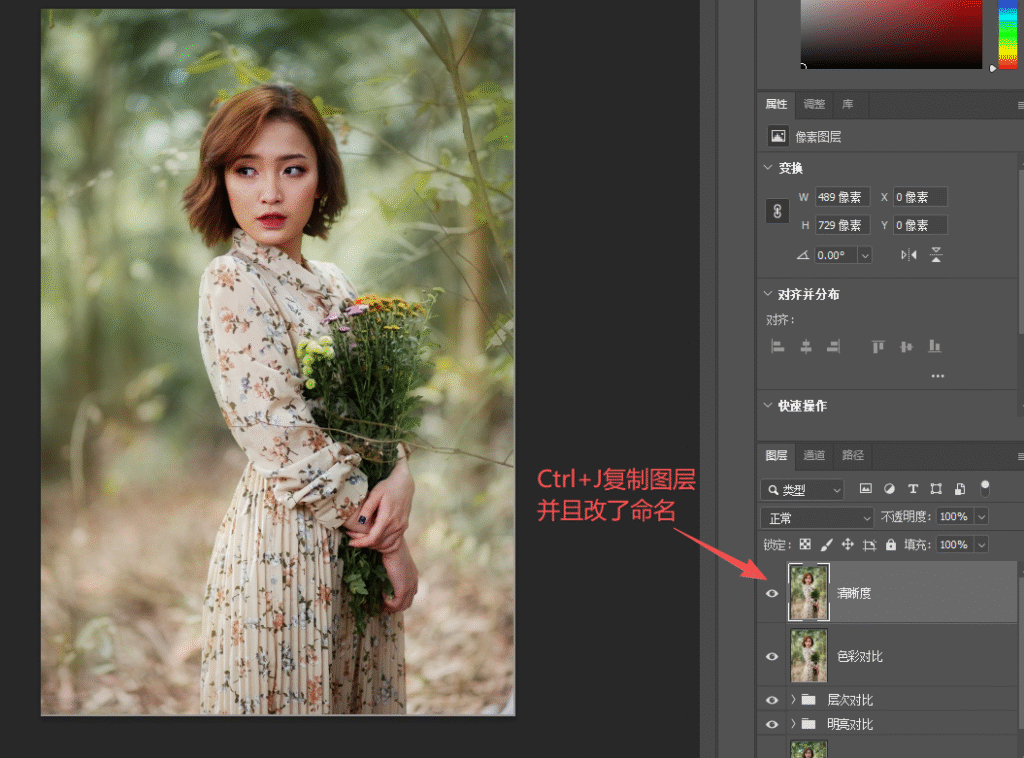Click the H height field
Viewport: 1024px width, 758px height.
(842, 225)
